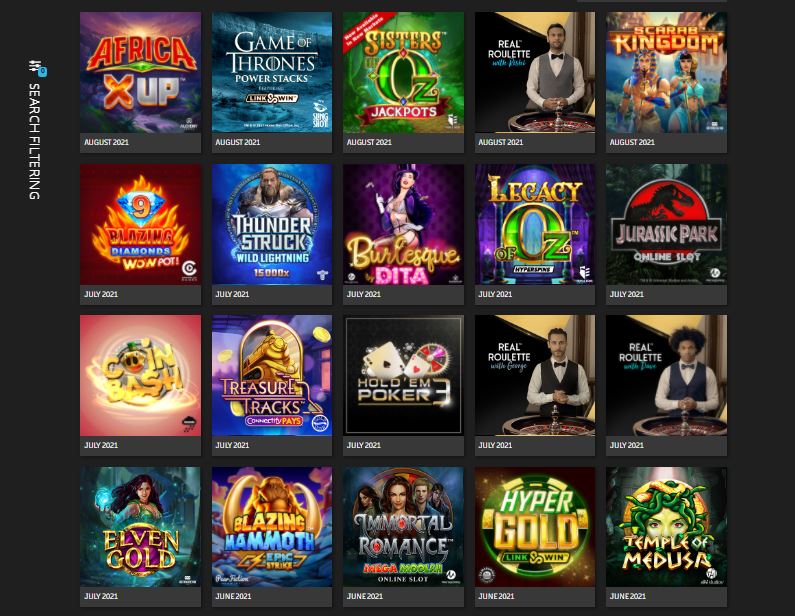Open the search filtering sliders icon
This screenshot has width=795, height=616.
tap(35, 66)
